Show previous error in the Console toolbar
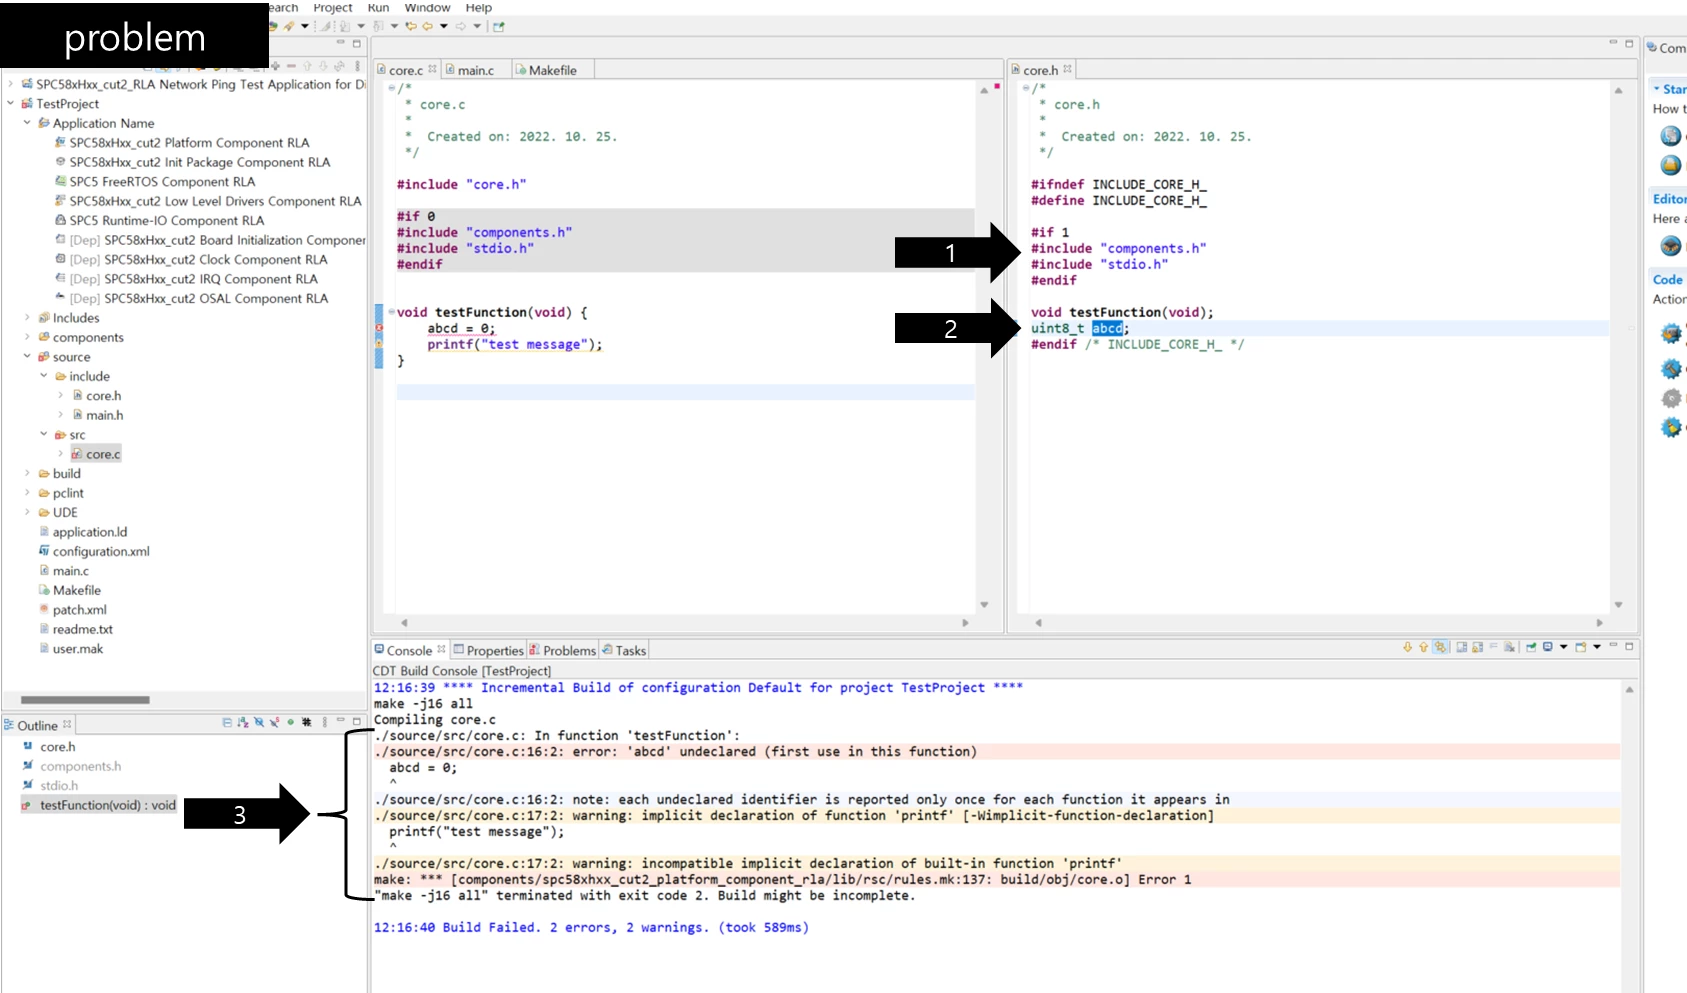The width and height of the screenshot is (1687, 993). pyautogui.click(x=1423, y=647)
